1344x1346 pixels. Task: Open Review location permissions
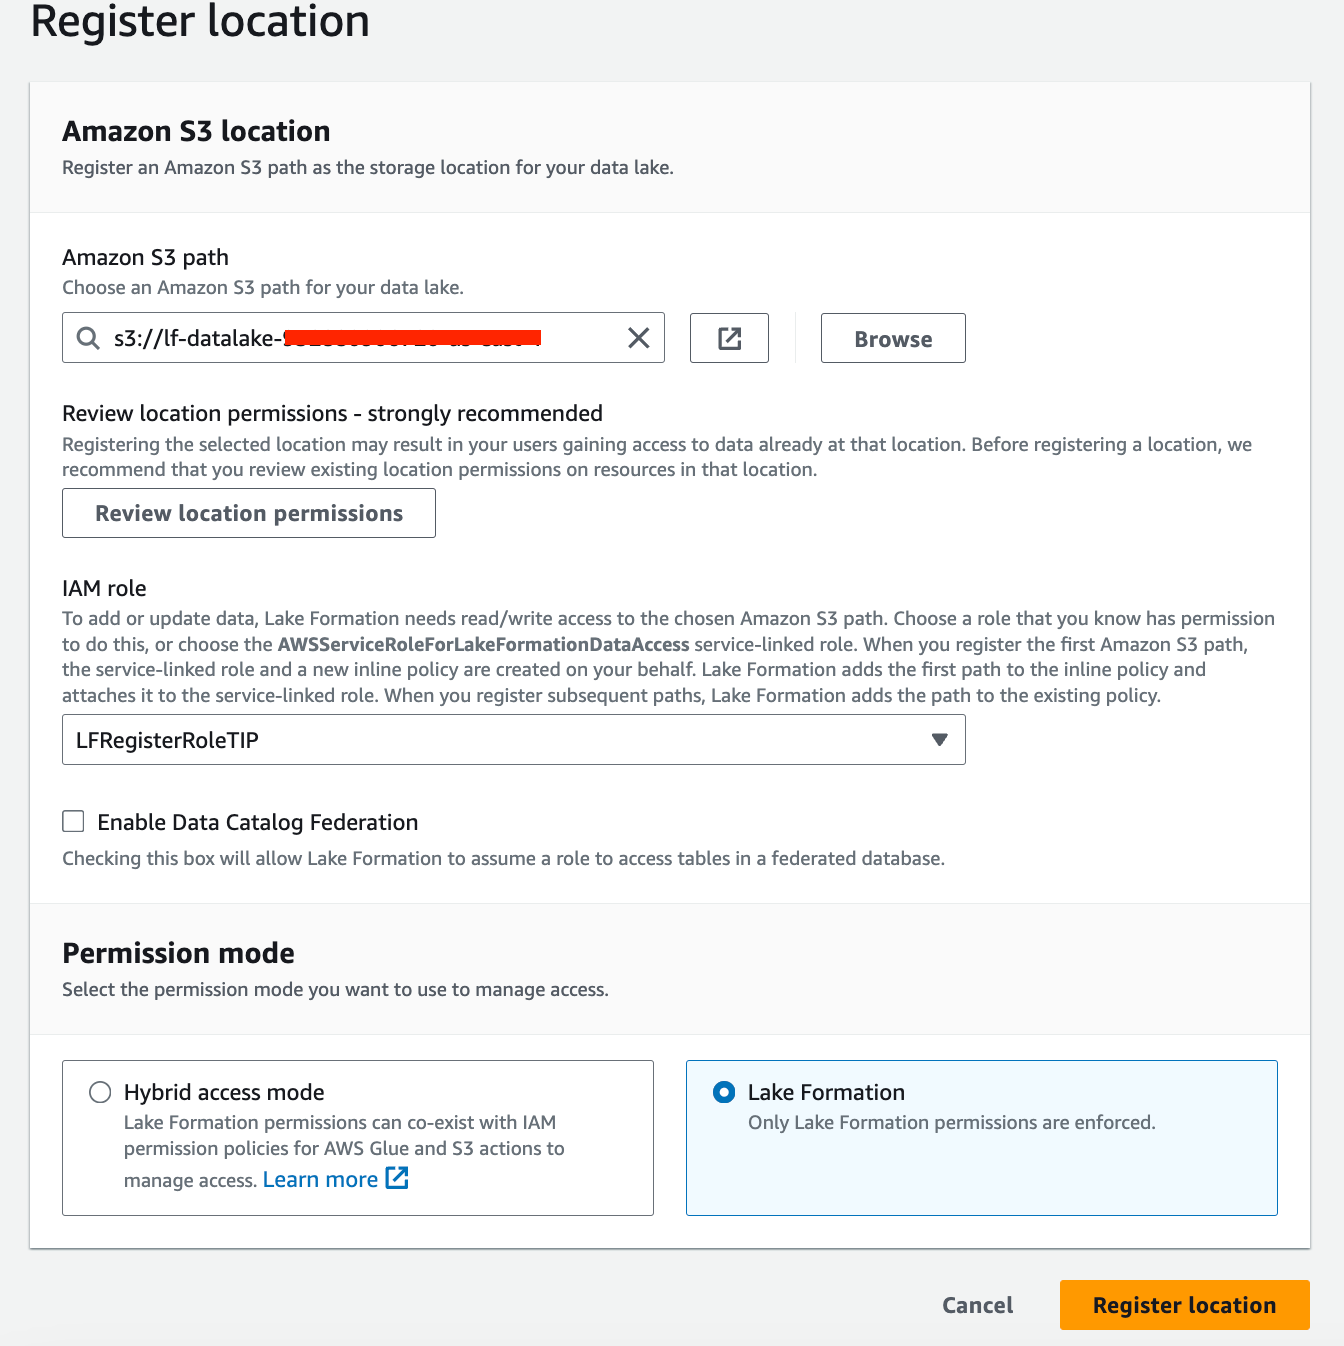(x=248, y=513)
